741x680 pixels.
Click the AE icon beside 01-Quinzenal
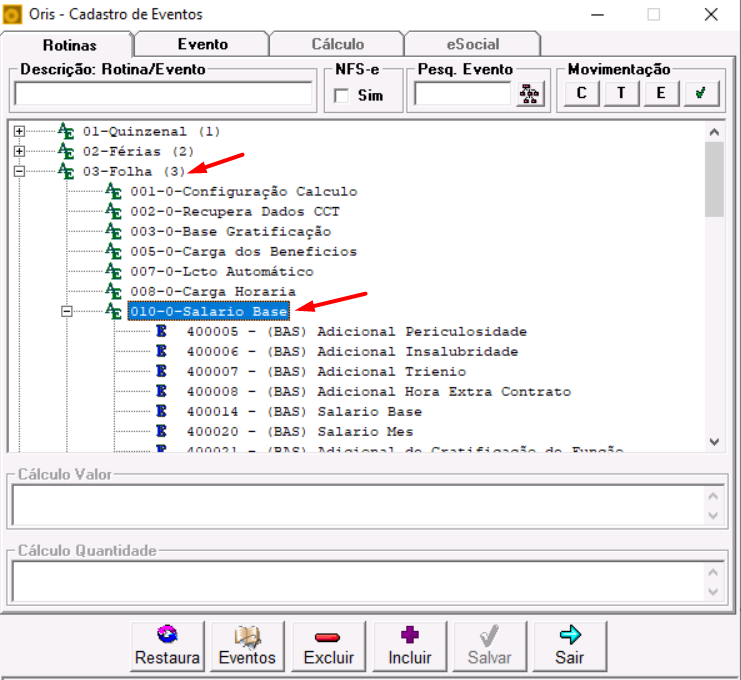pyautogui.click(x=66, y=131)
